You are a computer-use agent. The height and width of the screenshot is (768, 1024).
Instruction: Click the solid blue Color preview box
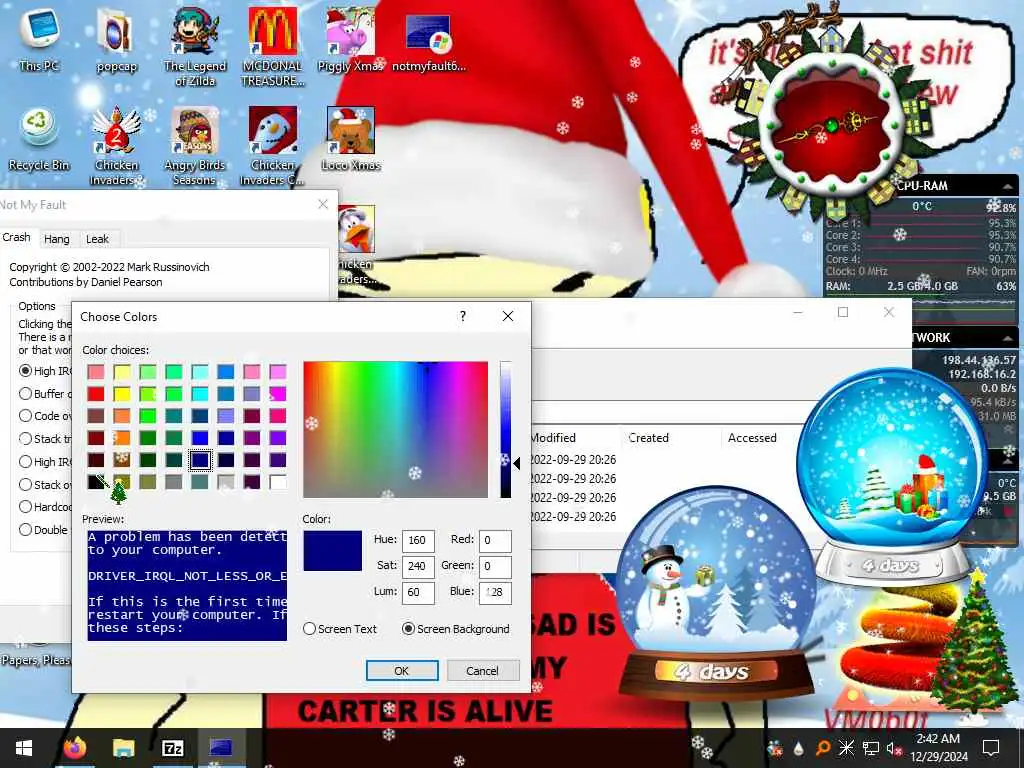tap(332, 551)
